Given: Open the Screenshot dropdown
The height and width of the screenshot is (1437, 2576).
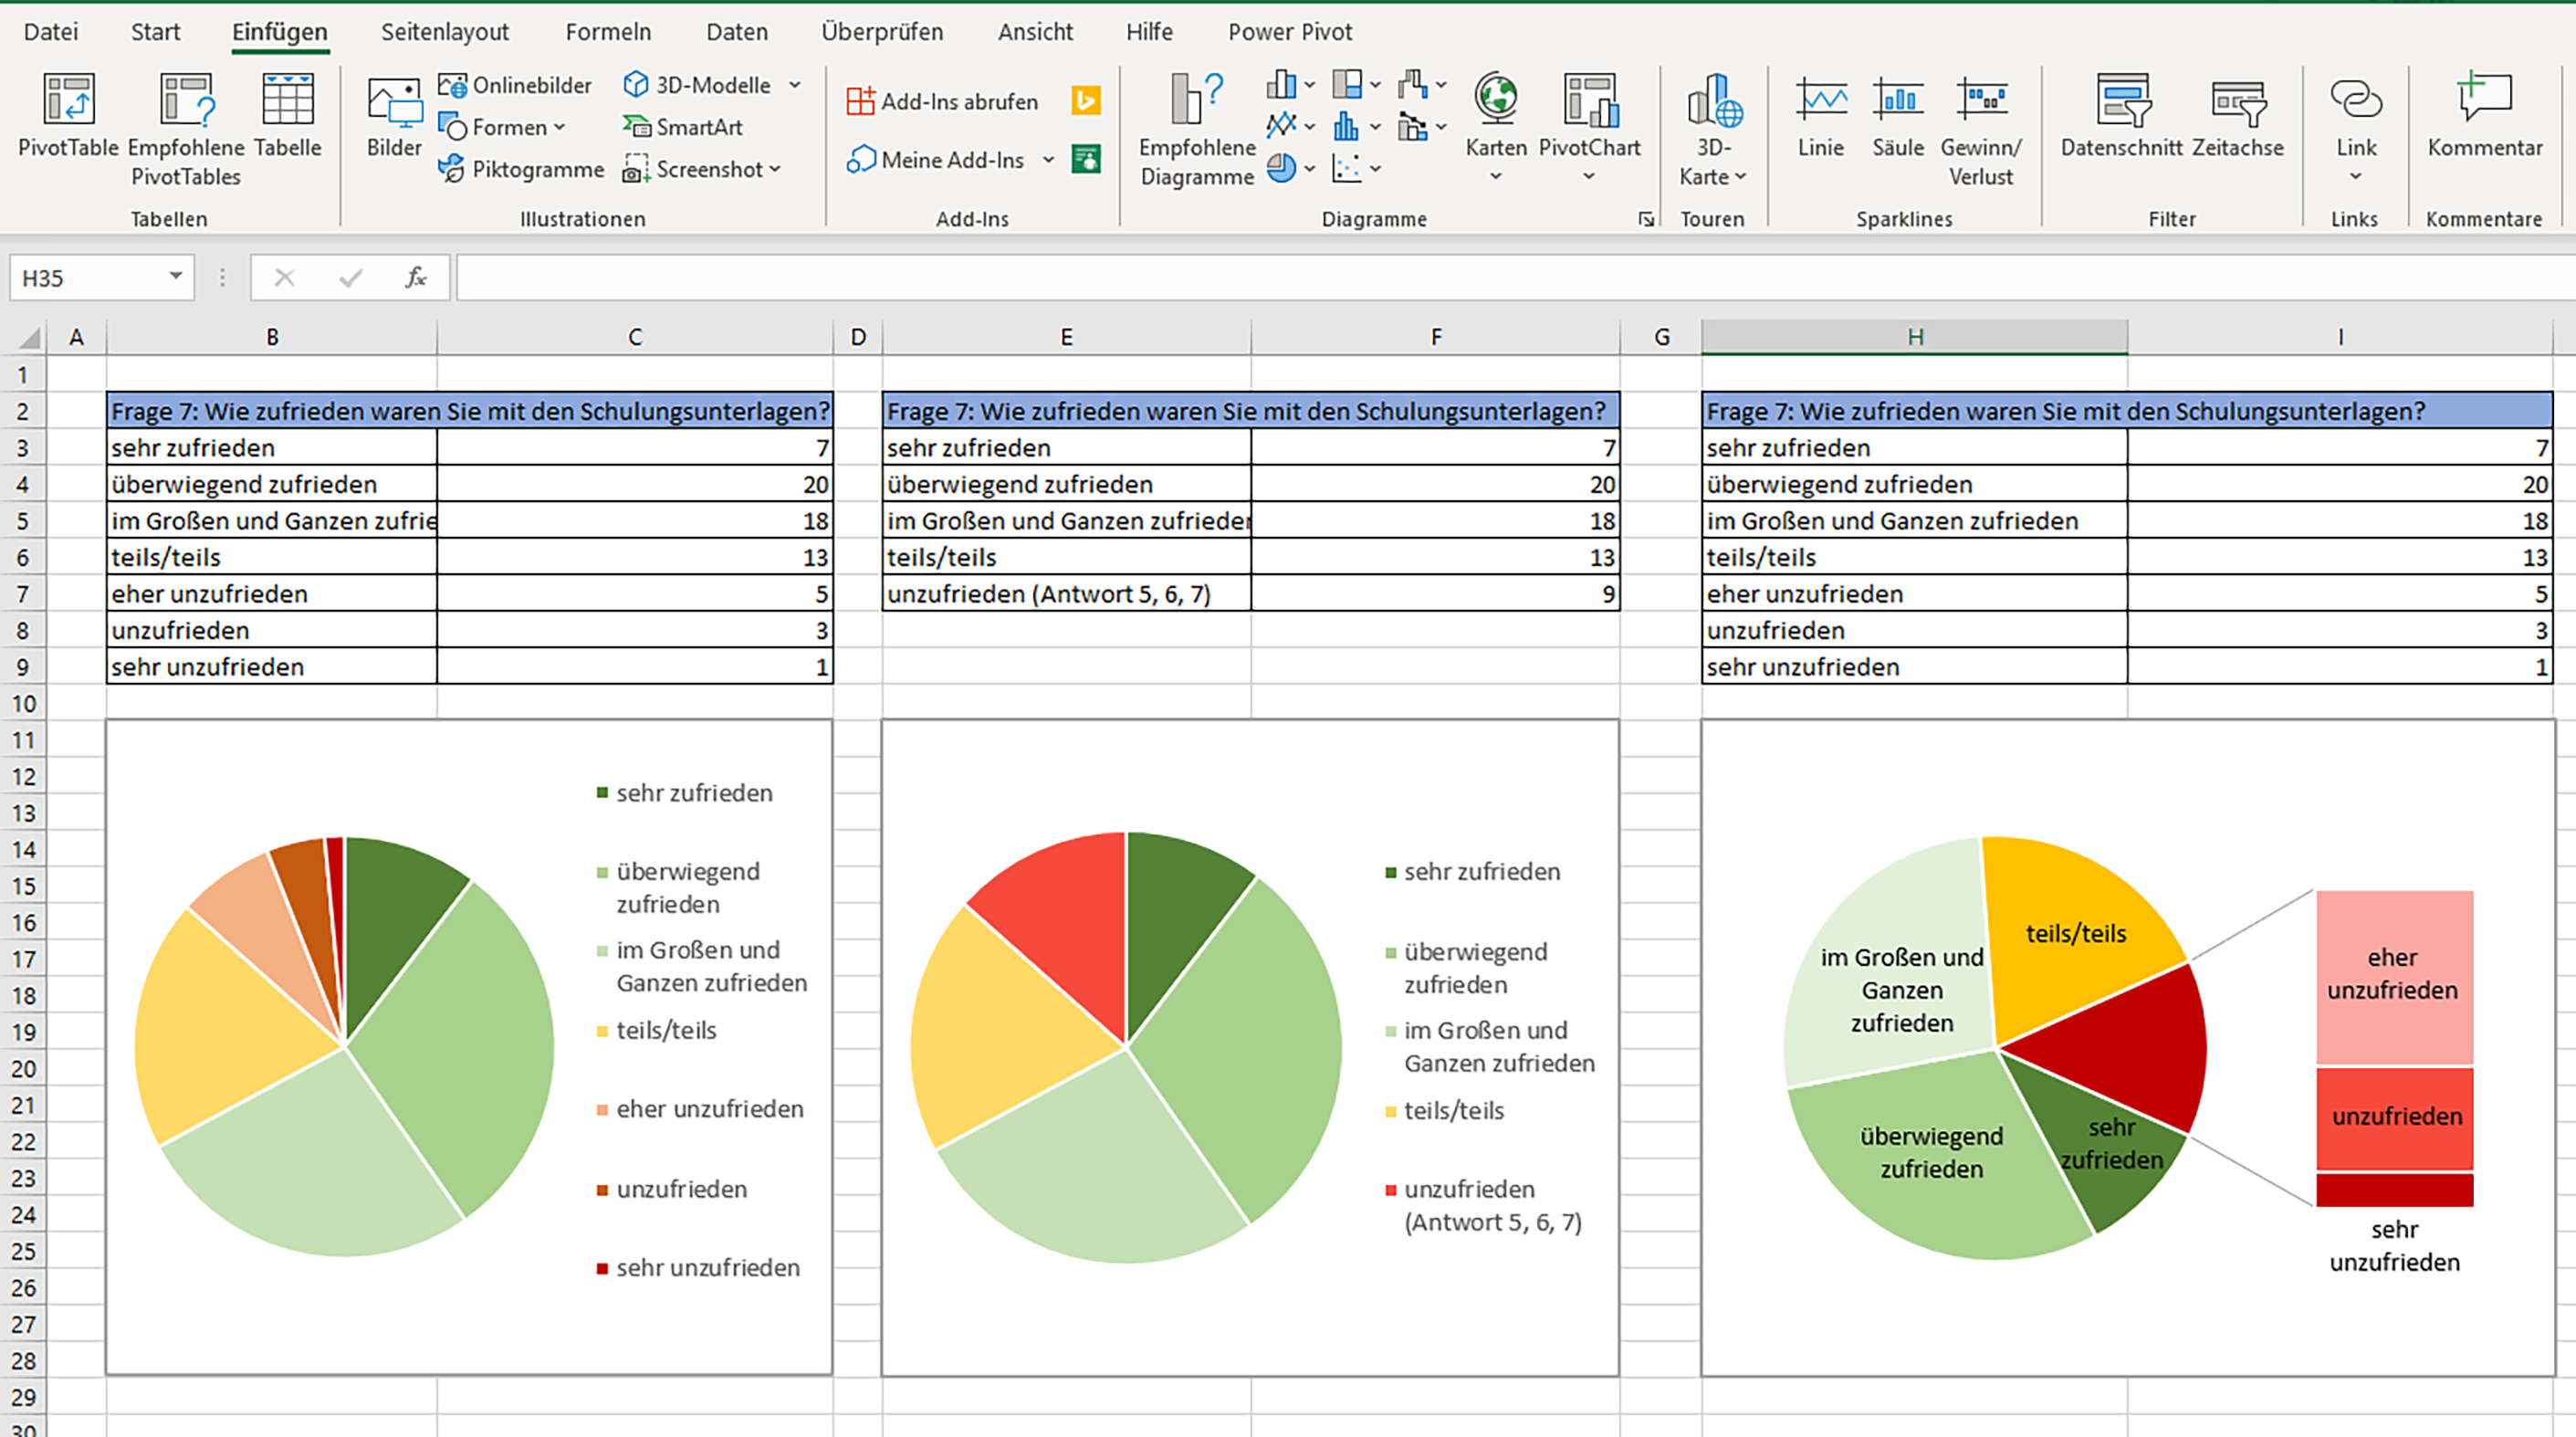Looking at the screenshot, I should pyautogui.click(x=775, y=169).
